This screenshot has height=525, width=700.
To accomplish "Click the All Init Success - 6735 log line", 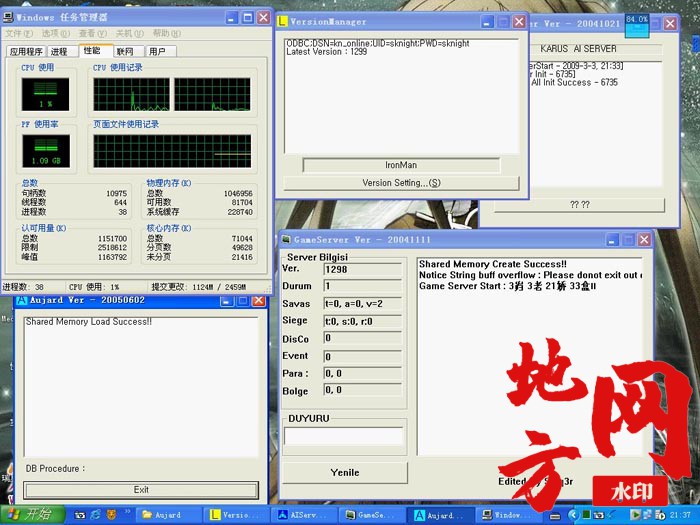I will pos(574,83).
